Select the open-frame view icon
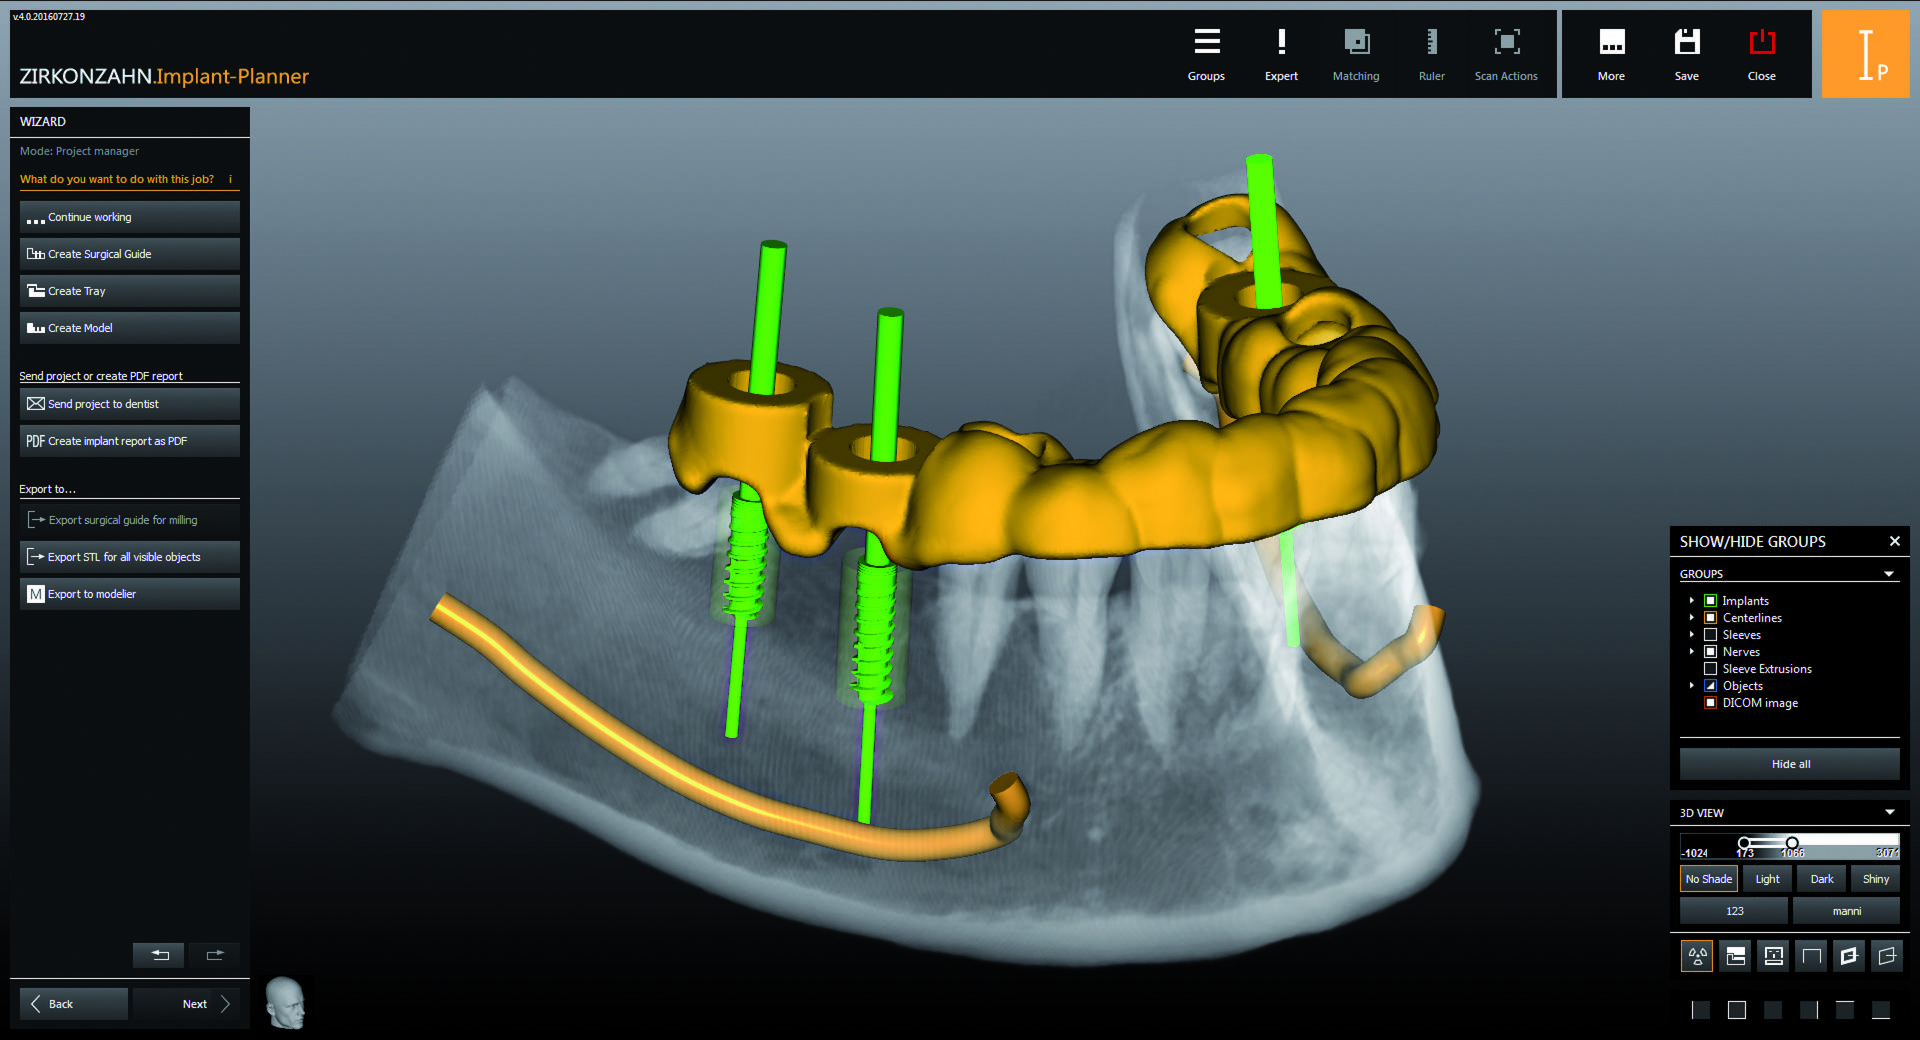This screenshot has height=1040, width=1920. pyautogui.click(x=1811, y=956)
